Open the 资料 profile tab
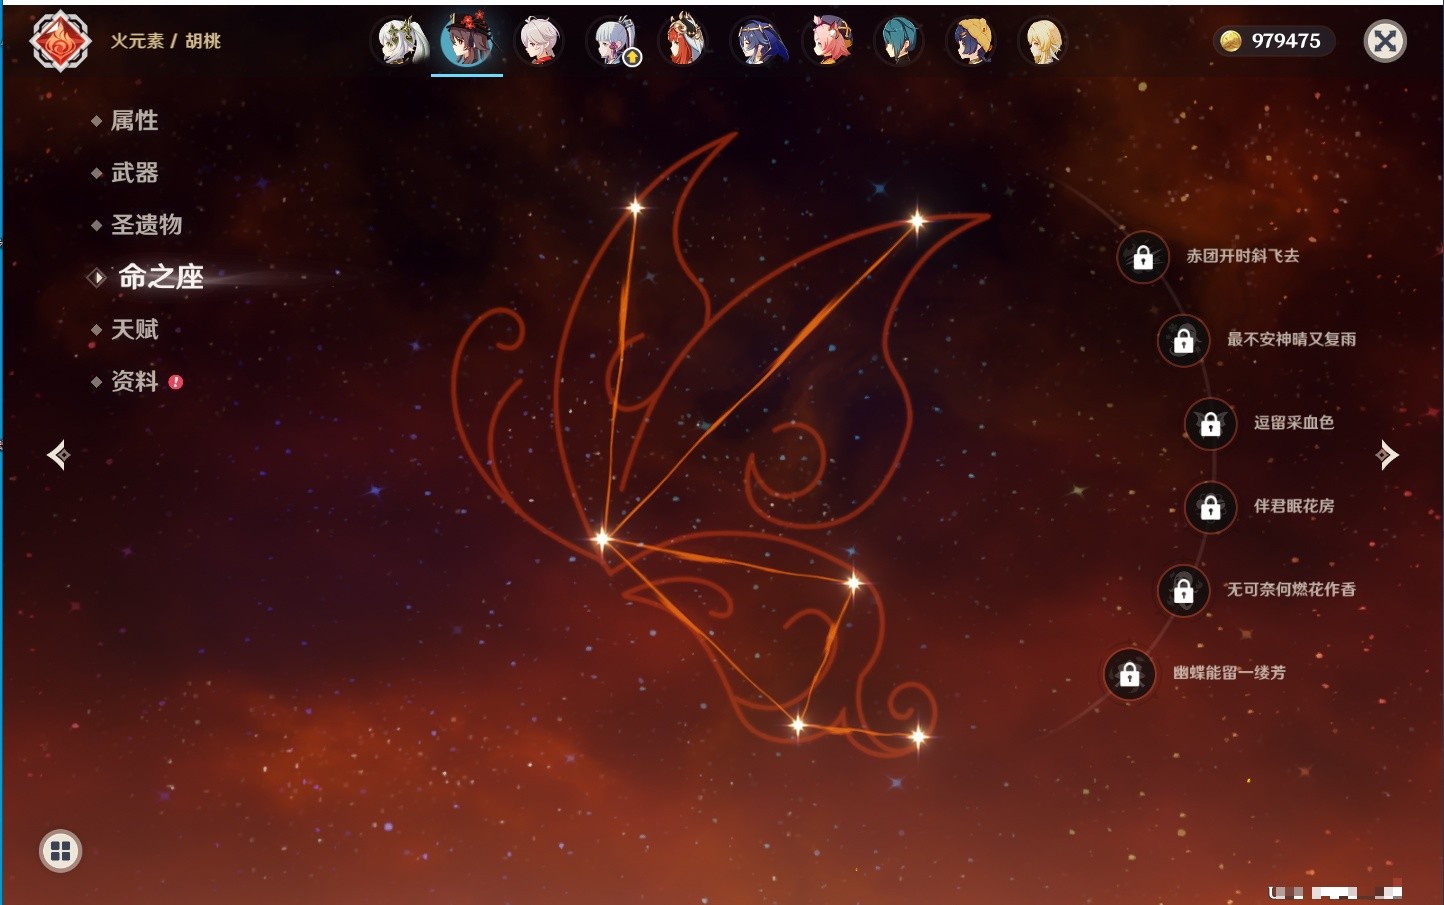Viewport: 1444px width, 905px height. click(134, 381)
